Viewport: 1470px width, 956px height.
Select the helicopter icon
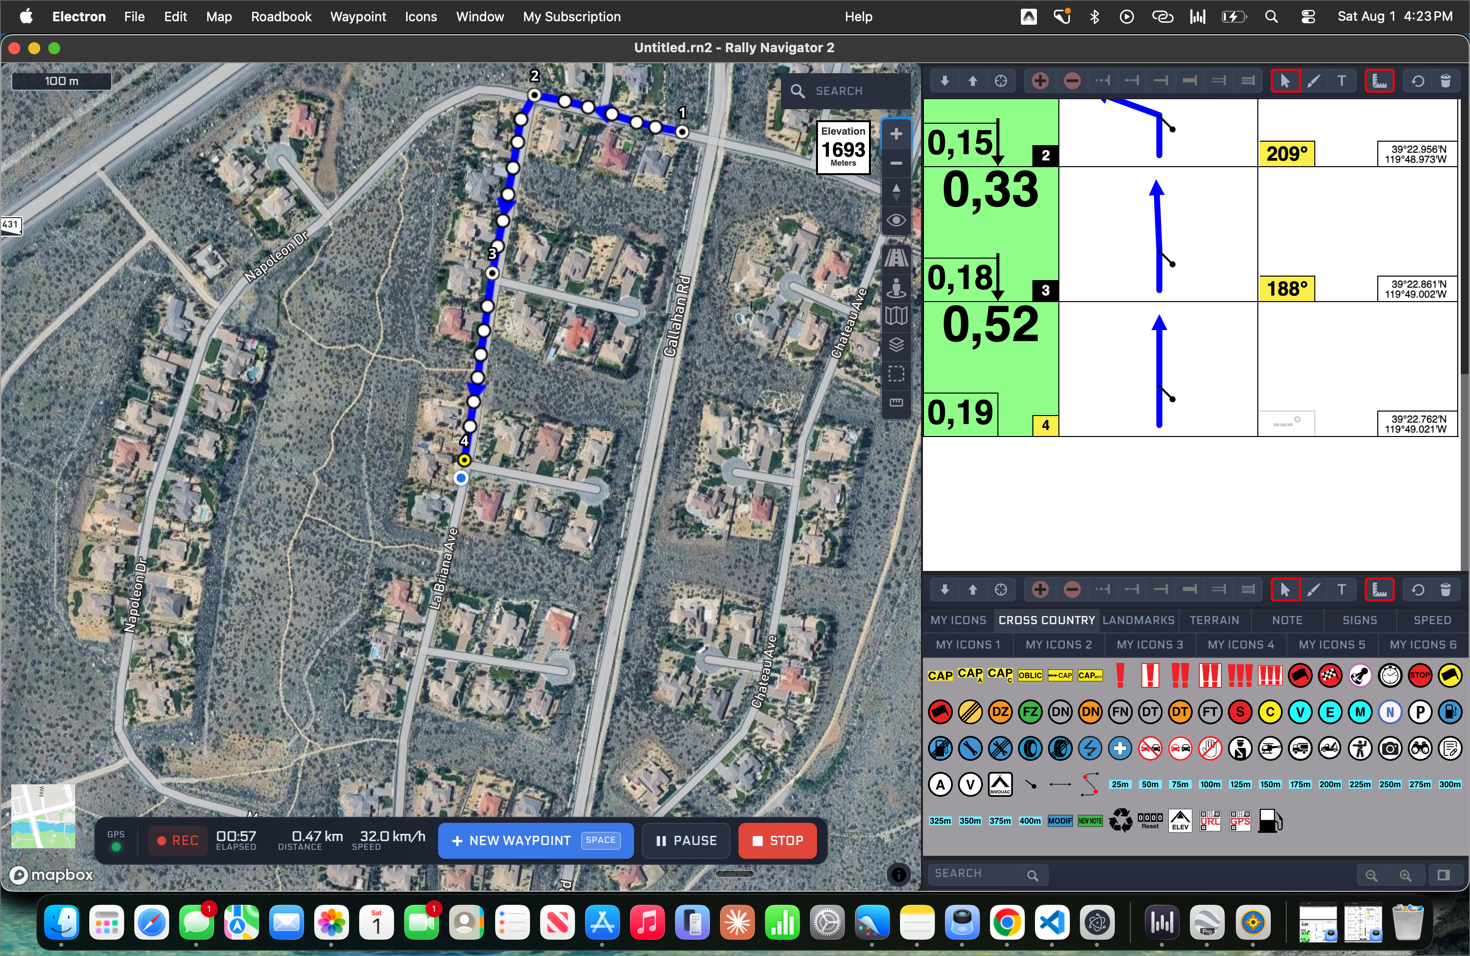1270,748
